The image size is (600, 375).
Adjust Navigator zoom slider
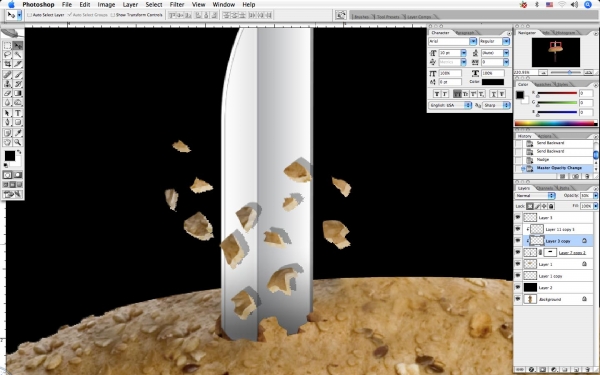point(569,72)
